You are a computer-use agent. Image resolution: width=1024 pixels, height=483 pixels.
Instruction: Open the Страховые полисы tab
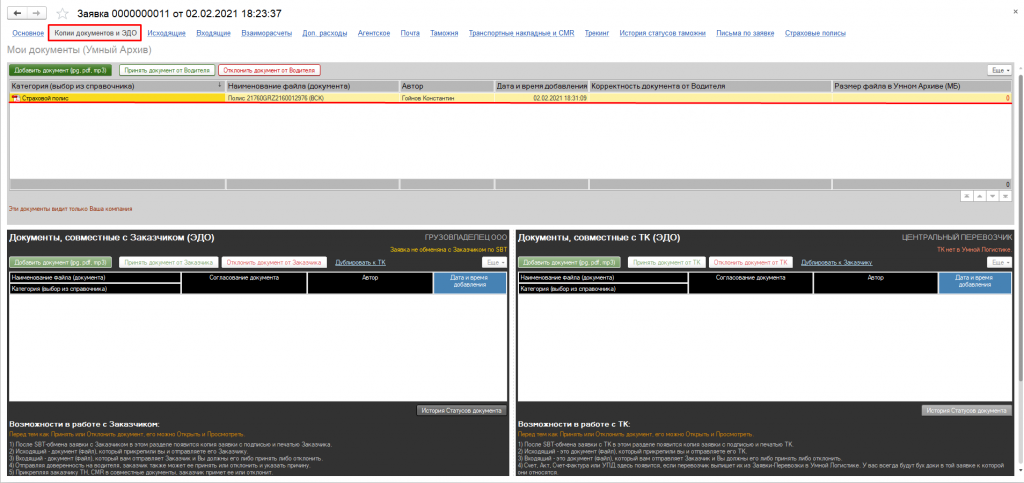pyautogui.click(x=815, y=33)
